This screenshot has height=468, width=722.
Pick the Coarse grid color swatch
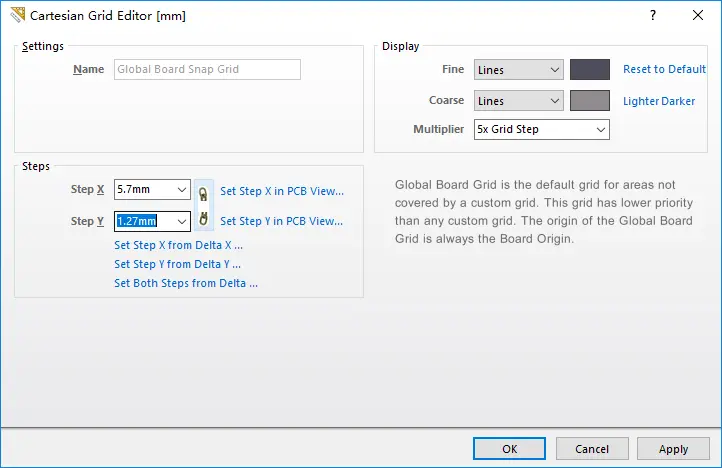click(x=590, y=101)
